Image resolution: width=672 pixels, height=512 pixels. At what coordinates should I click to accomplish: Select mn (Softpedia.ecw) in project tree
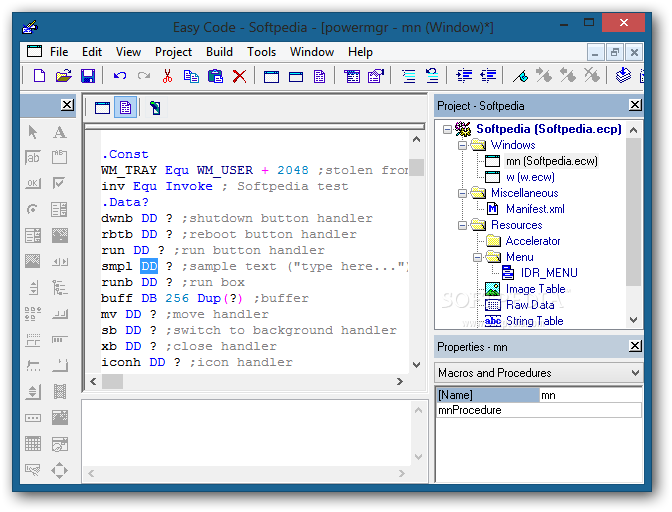click(x=552, y=161)
